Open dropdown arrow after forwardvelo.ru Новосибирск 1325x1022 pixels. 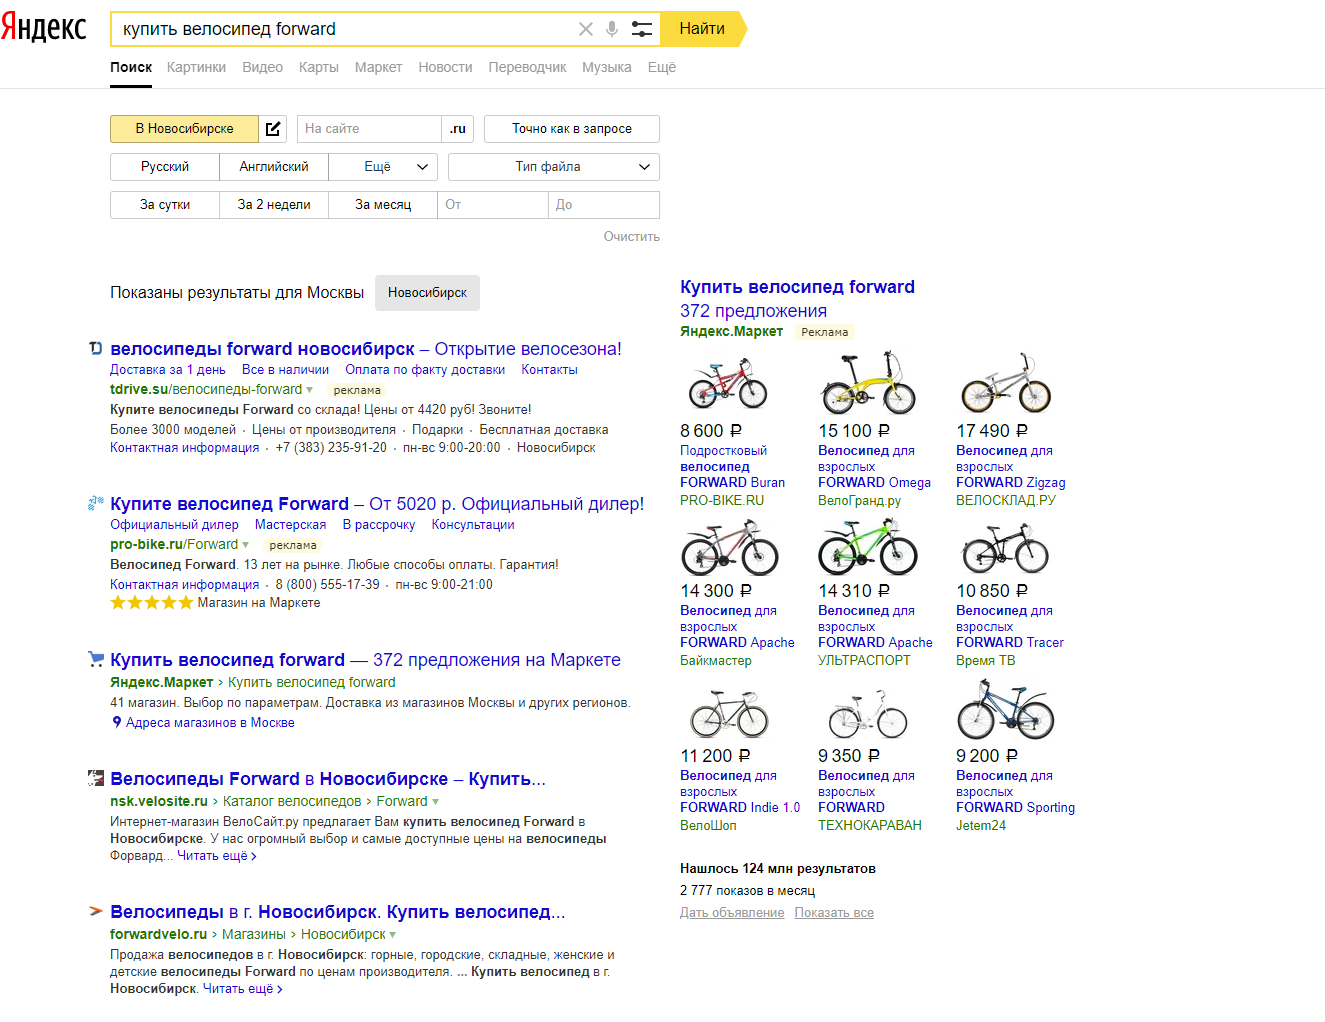393,935
